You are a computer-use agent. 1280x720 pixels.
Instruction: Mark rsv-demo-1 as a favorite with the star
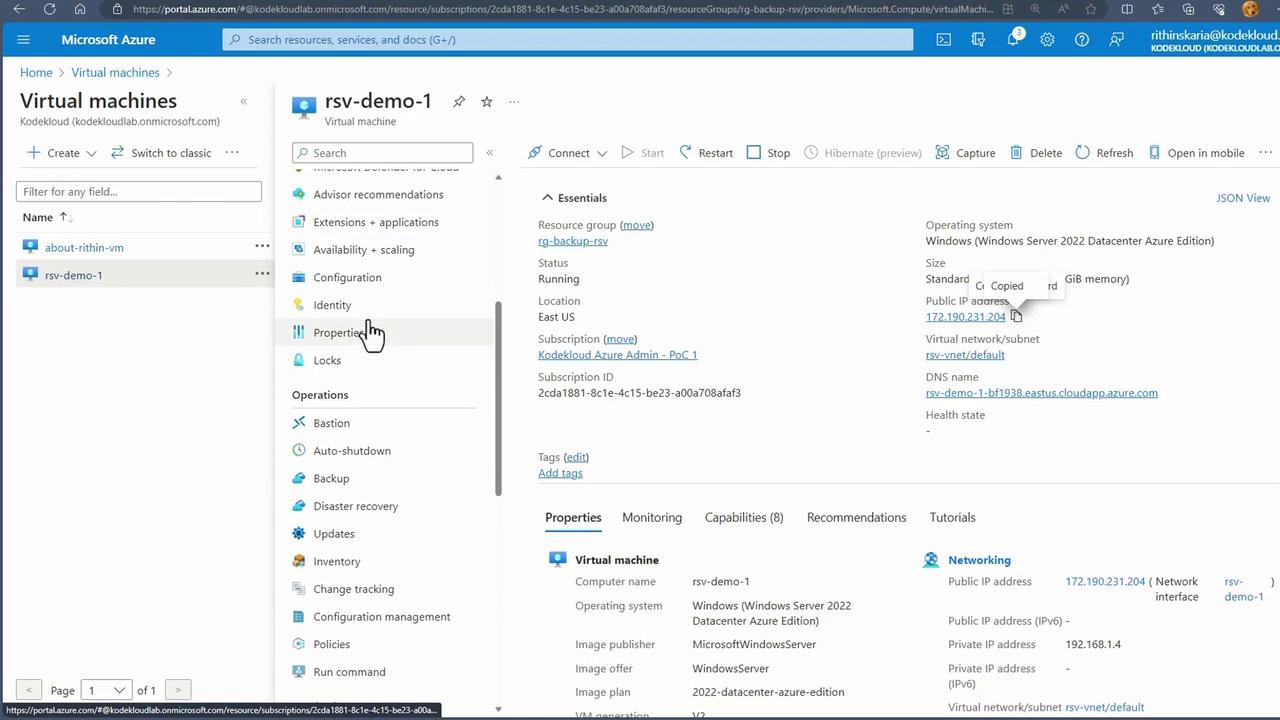click(487, 102)
